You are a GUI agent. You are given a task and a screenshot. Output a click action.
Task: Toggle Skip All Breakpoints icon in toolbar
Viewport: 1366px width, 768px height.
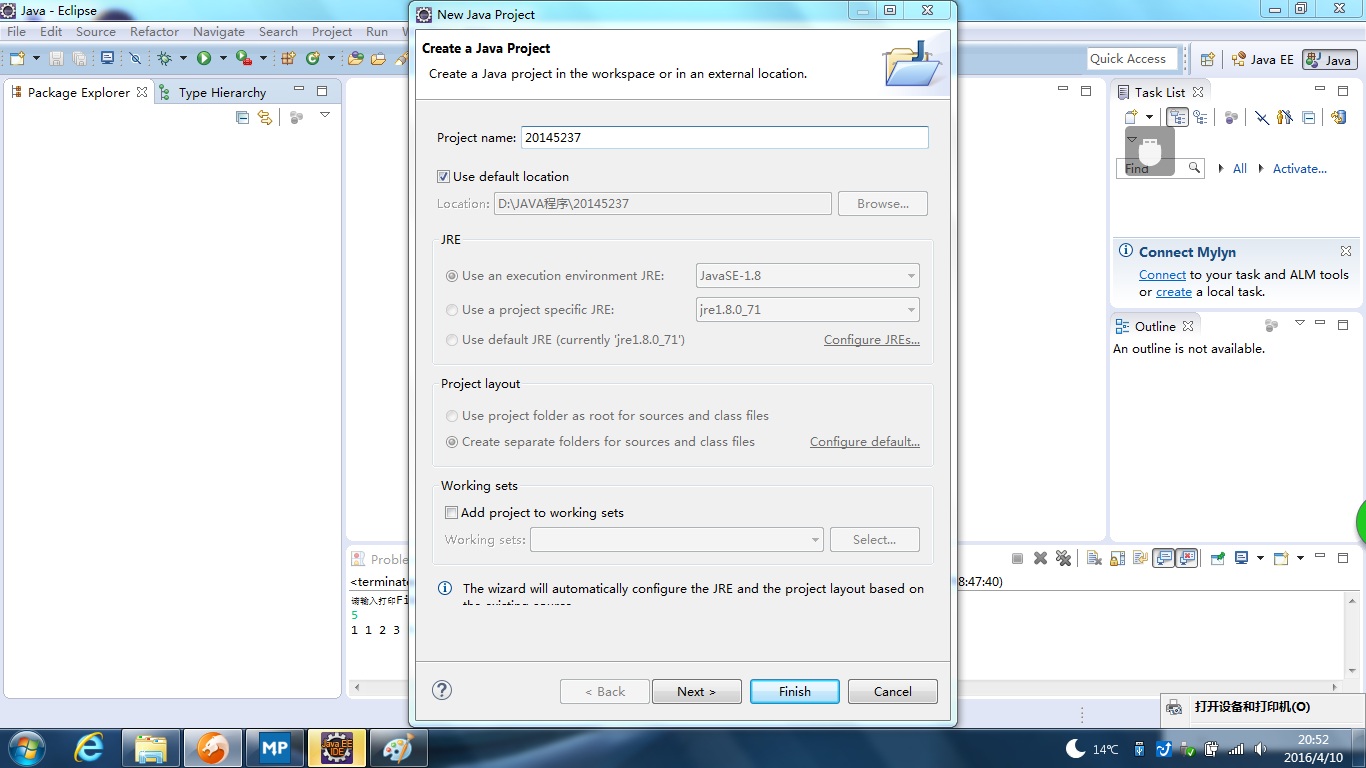coord(135,58)
